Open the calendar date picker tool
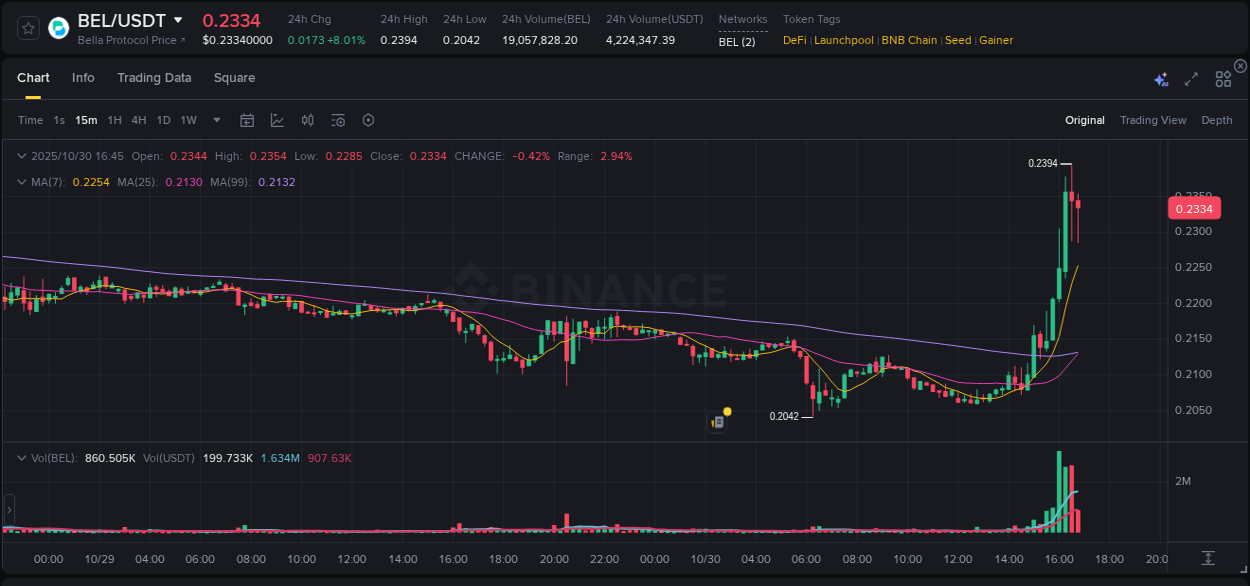Screen dimensions: 1250x586 coord(247,119)
